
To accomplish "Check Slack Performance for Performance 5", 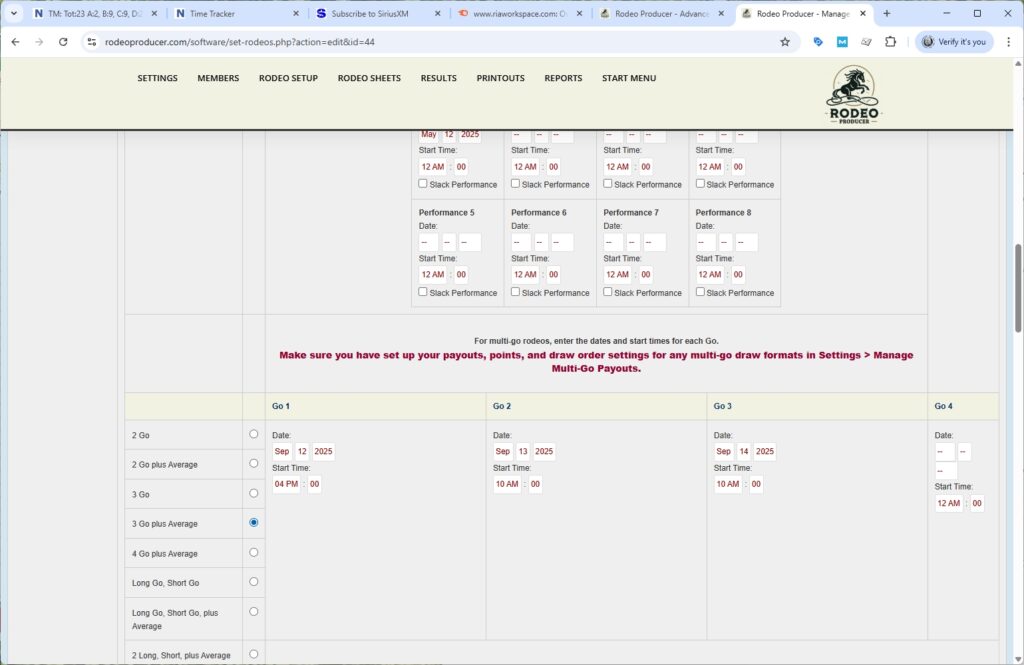I will point(423,292).
